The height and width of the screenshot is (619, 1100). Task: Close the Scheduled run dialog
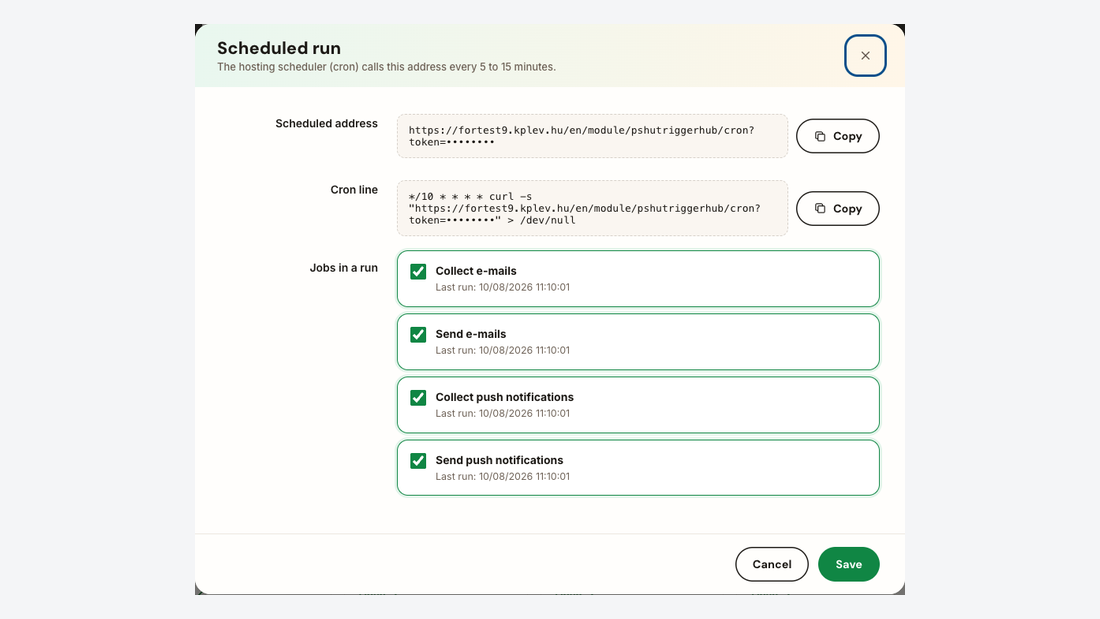[865, 55]
